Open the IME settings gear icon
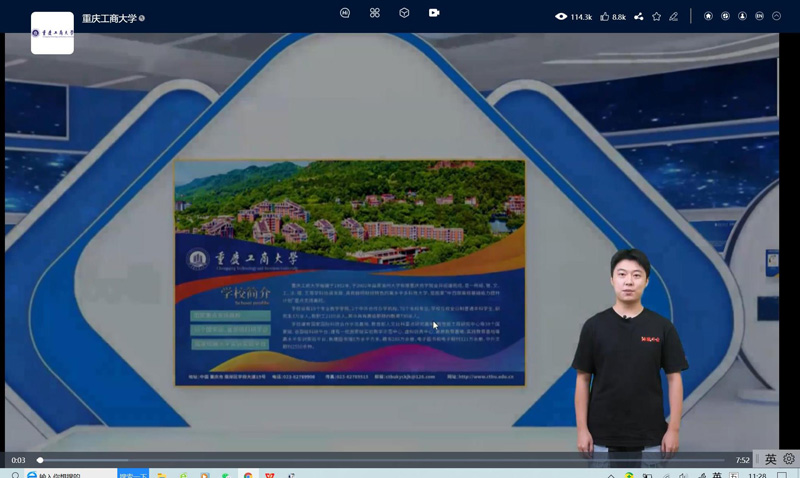 tap(789, 459)
